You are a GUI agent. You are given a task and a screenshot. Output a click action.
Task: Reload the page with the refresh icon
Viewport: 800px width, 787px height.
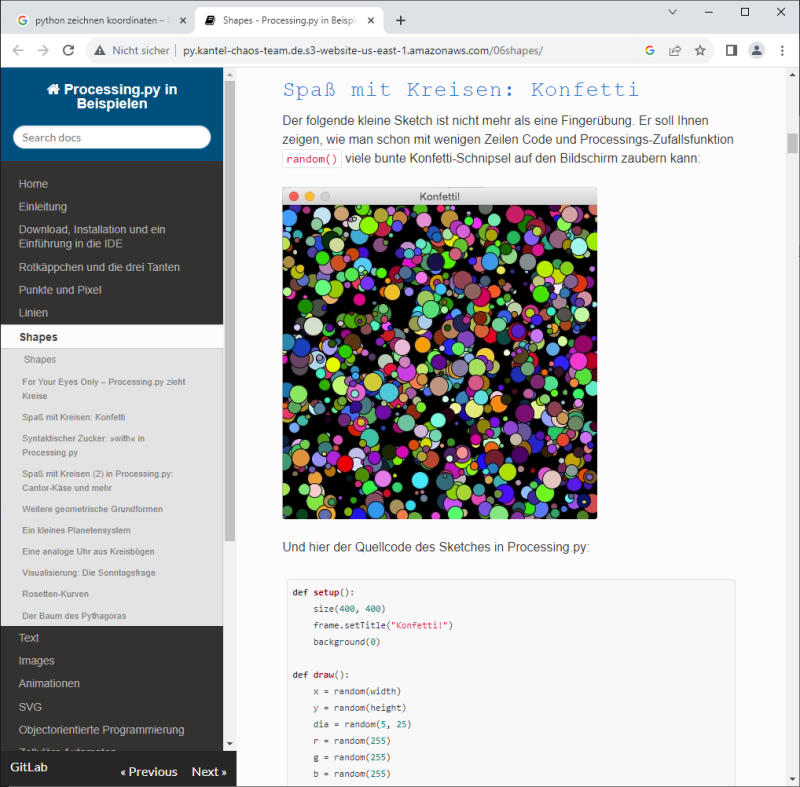pos(68,50)
